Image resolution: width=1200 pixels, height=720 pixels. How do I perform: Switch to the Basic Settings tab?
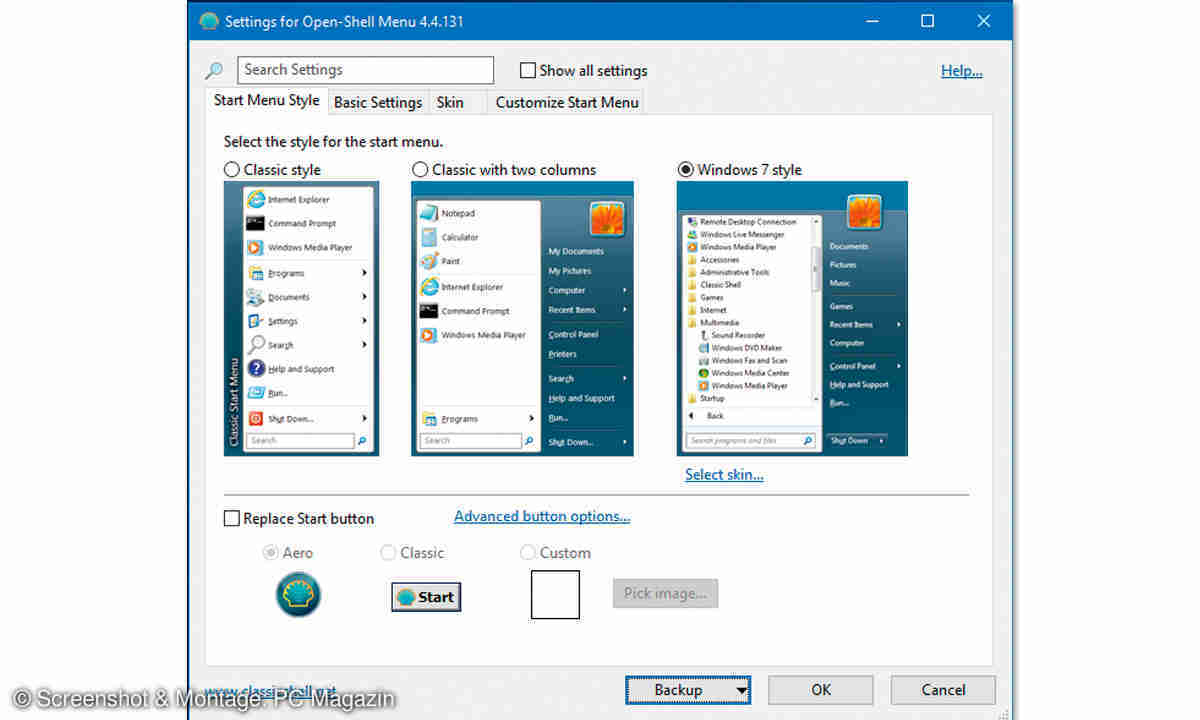tap(378, 102)
